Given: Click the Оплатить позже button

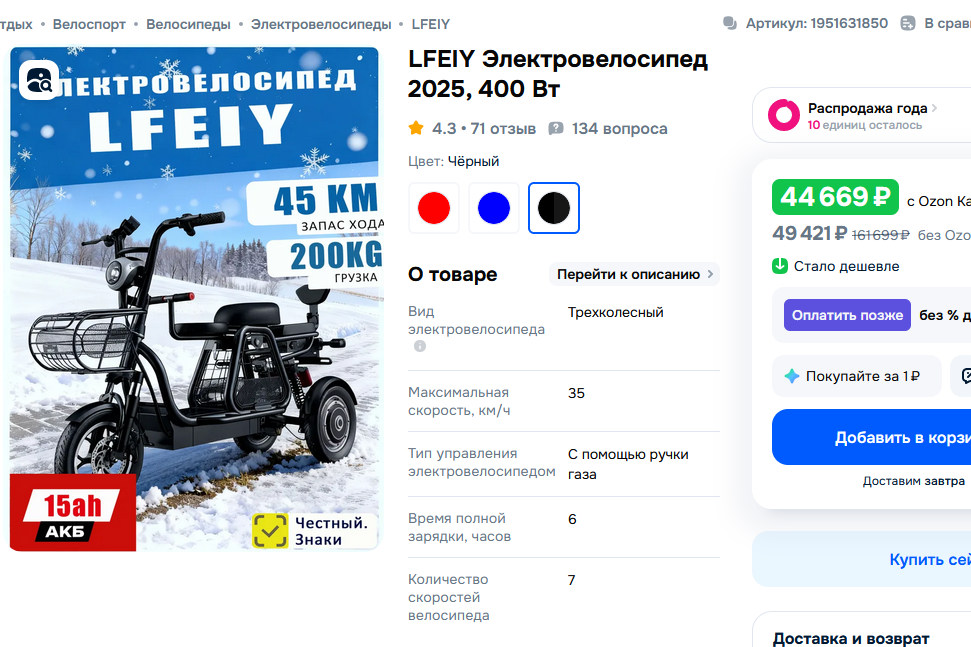Looking at the screenshot, I should [847, 315].
